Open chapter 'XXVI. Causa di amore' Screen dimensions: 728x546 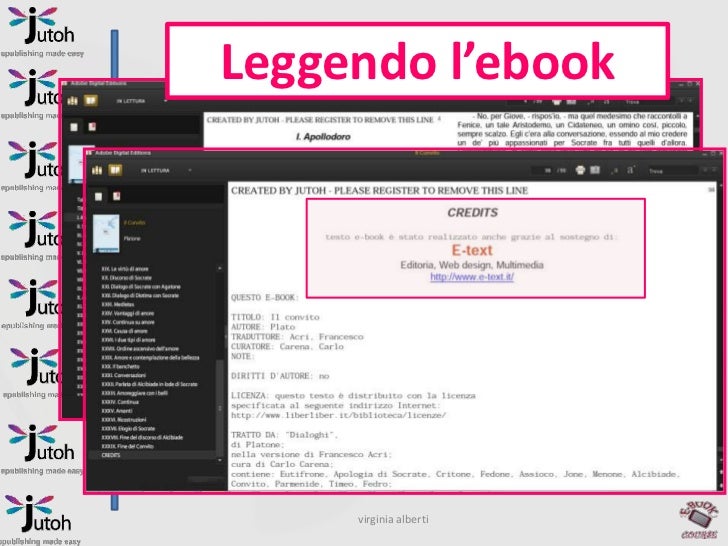(124, 331)
